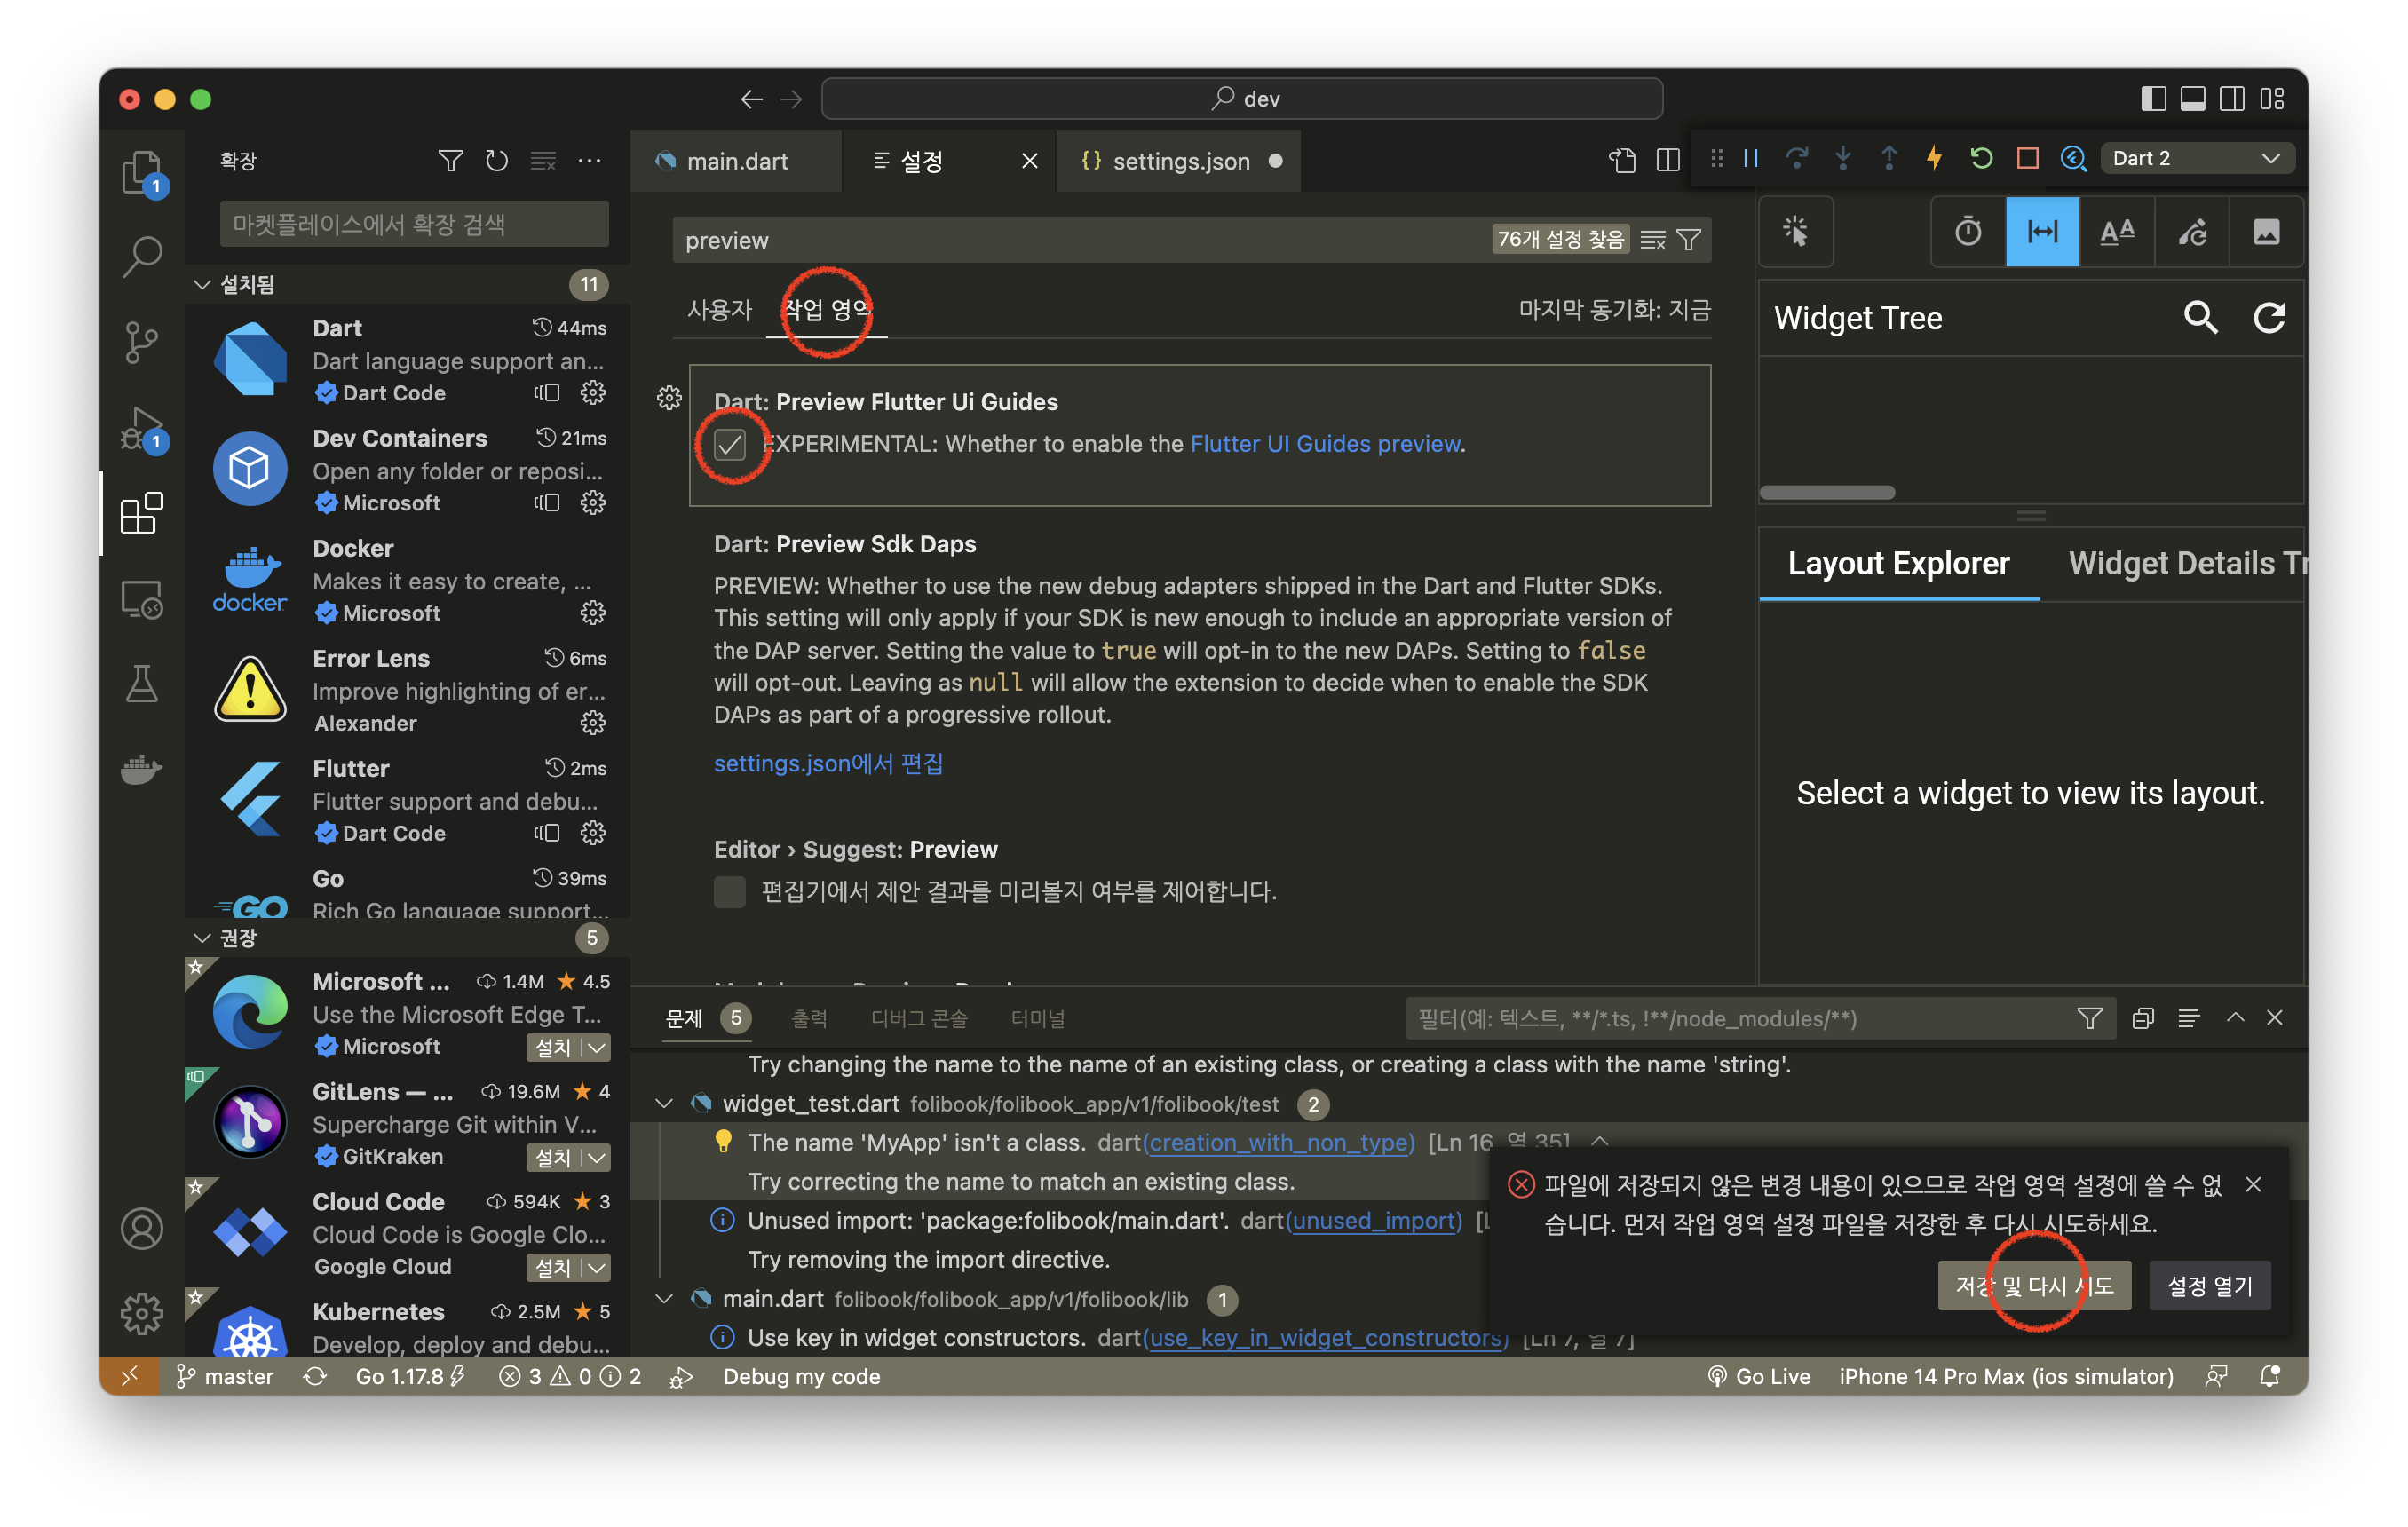Switch to settings.json editor tab
The width and height of the screenshot is (2408, 1527).
[x=1178, y=160]
